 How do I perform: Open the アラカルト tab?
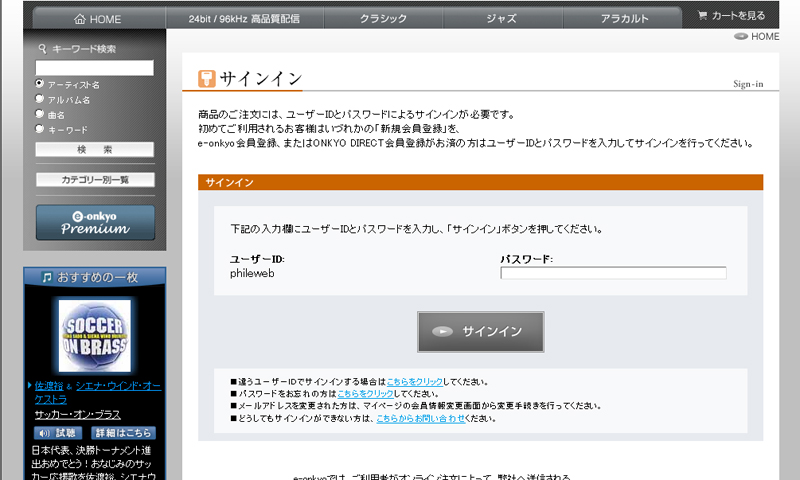623,19
